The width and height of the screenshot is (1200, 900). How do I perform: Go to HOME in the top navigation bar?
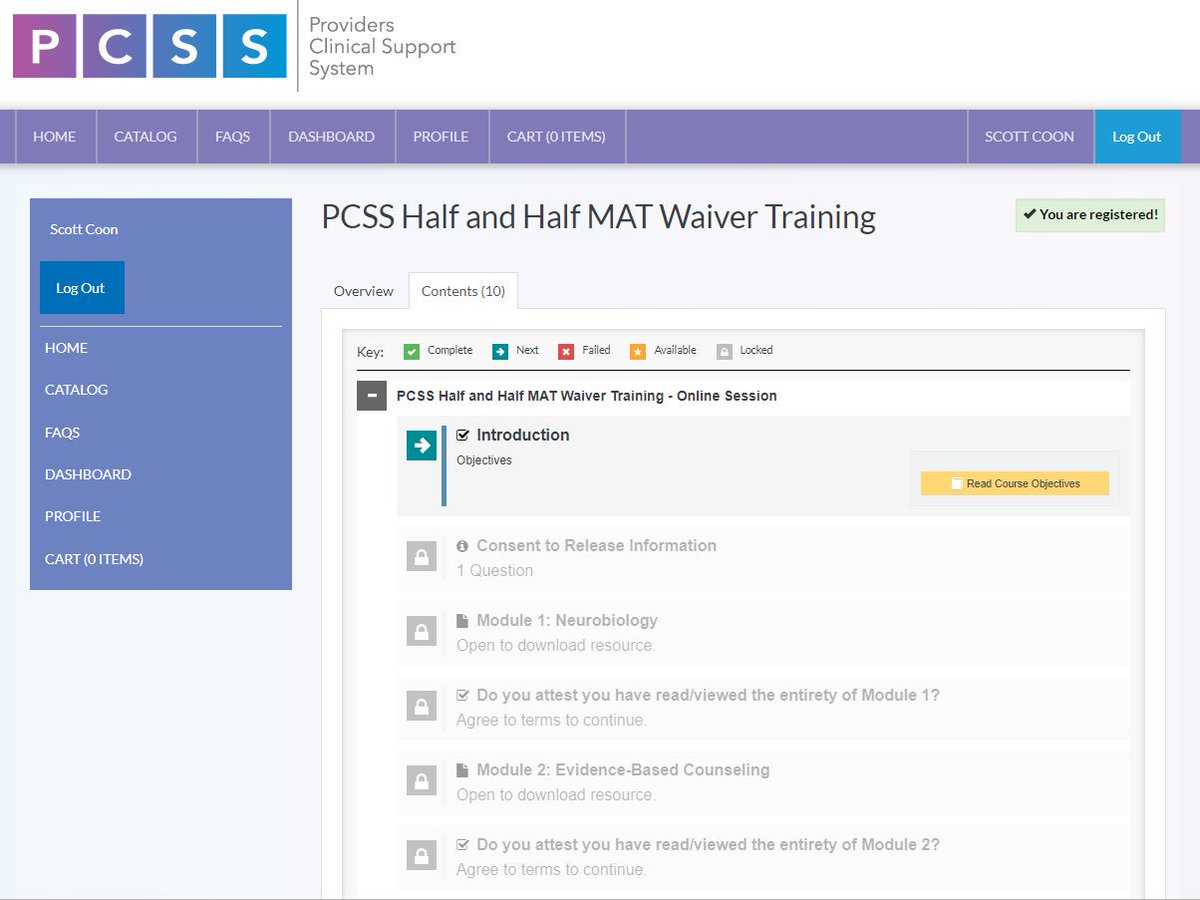point(55,137)
